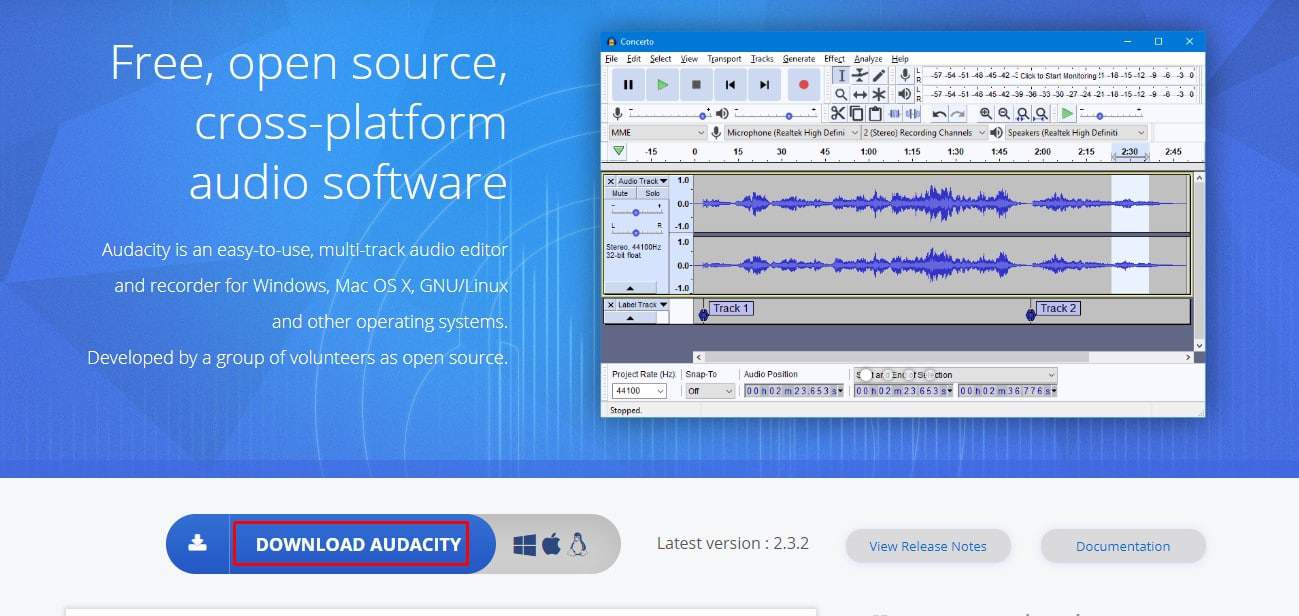Open the MME audio host dropdown
This screenshot has width=1299, height=616.
point(657,132)
